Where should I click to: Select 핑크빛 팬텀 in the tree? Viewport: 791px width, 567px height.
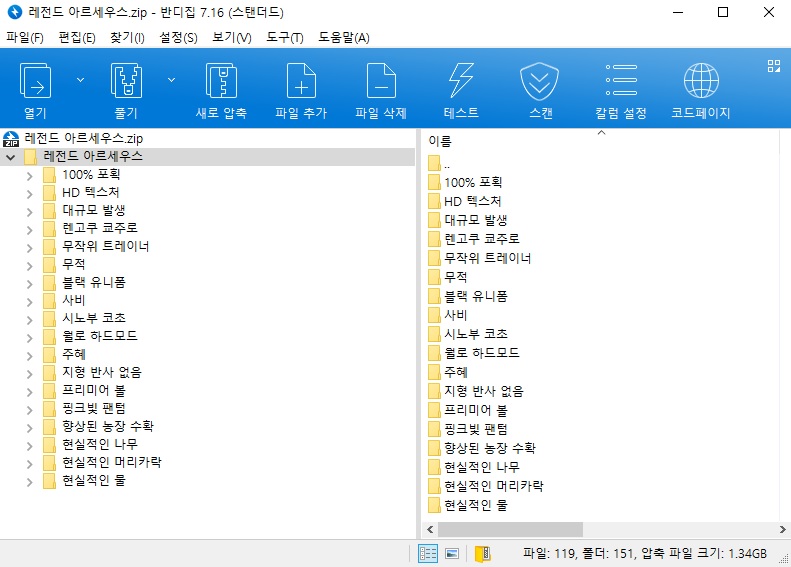[x=94, y=408]
